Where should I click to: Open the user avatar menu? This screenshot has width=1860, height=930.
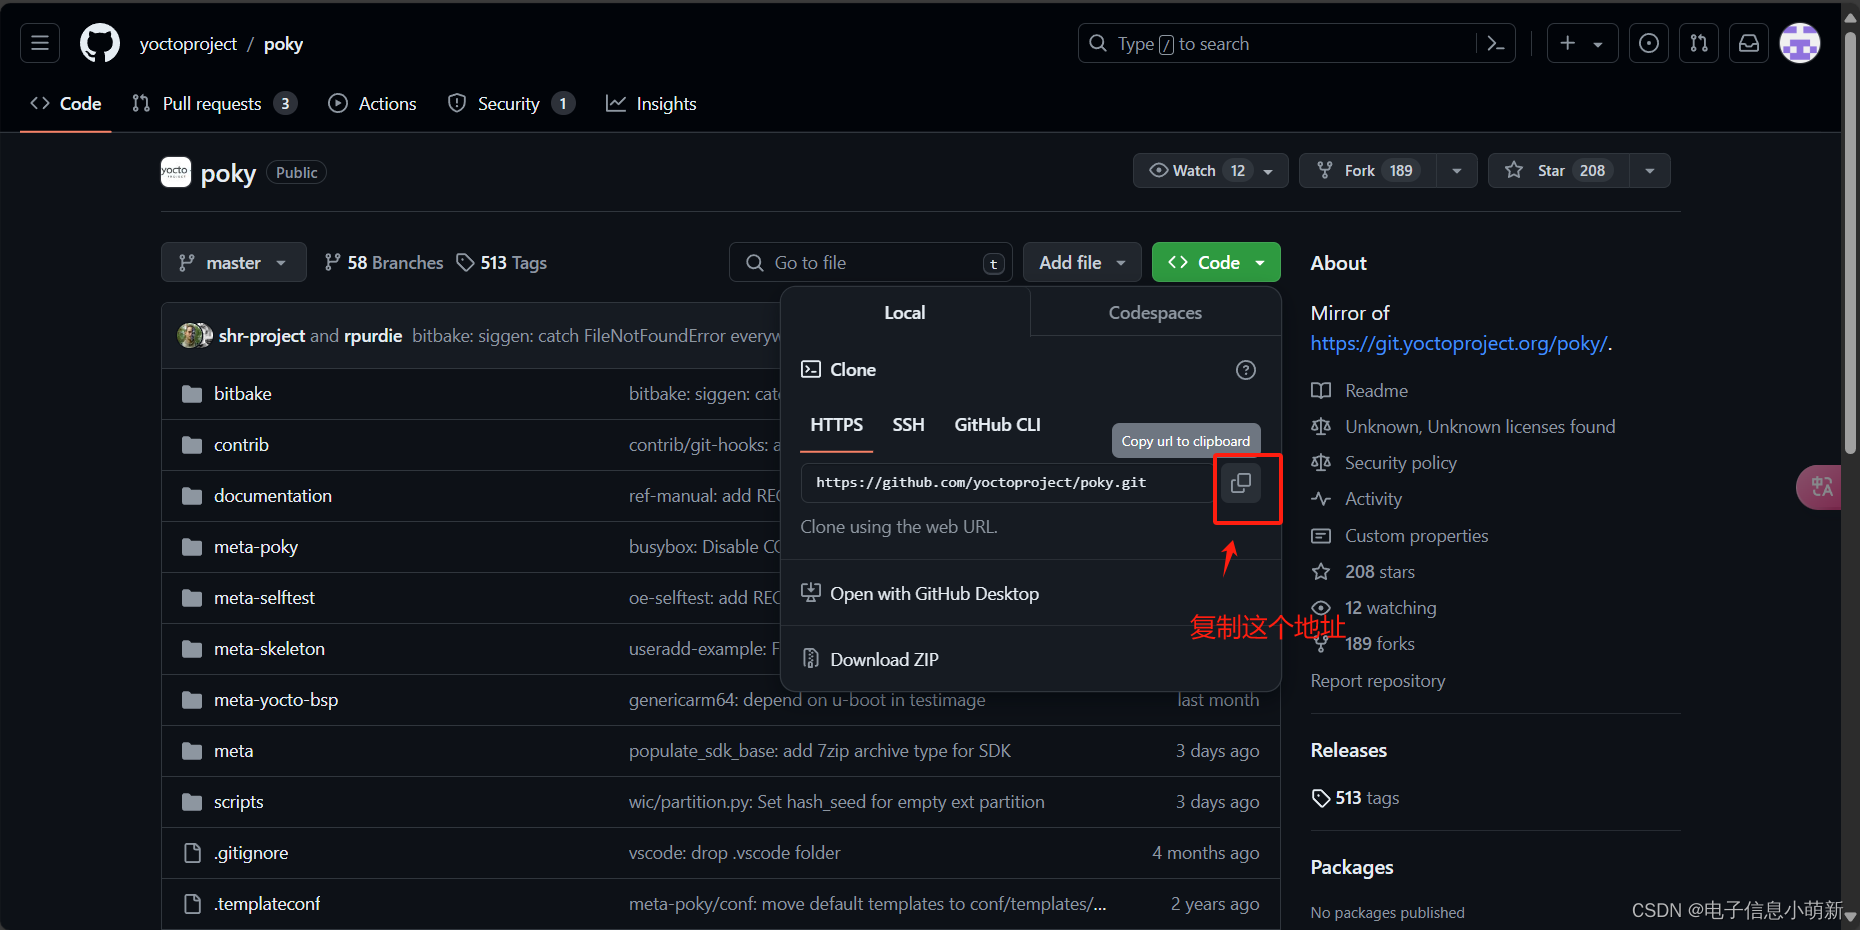tap(1800, 43)
